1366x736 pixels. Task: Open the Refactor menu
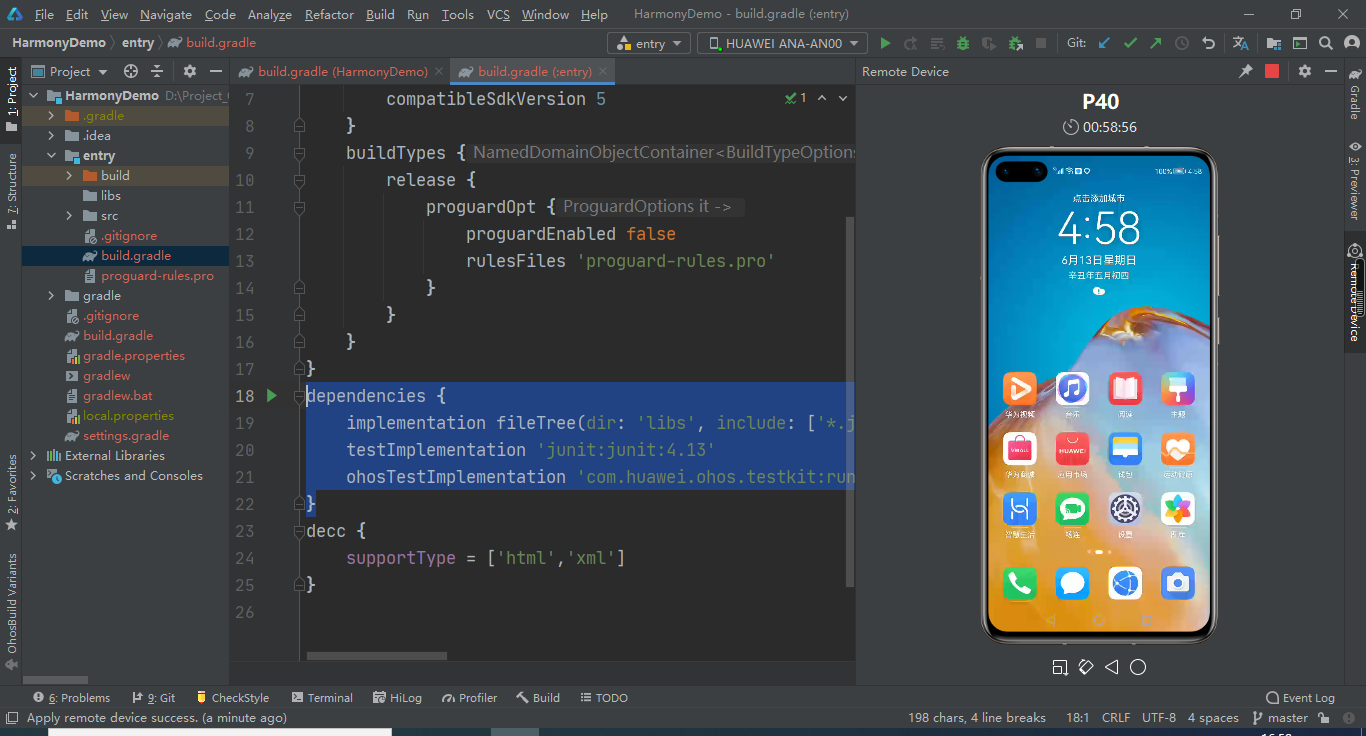pos(329,15)
